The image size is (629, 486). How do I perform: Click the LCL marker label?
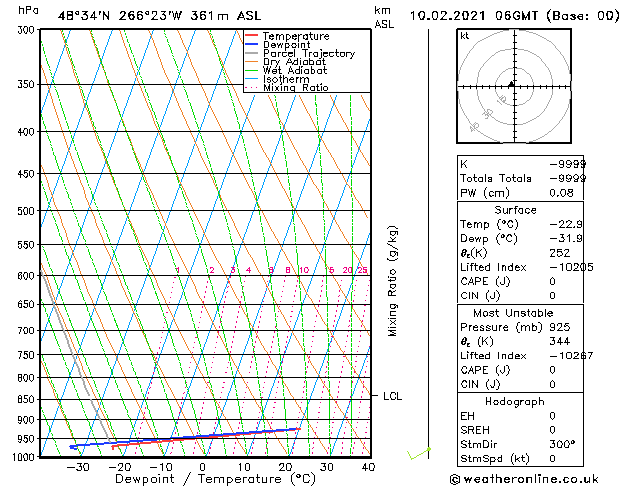[x=392, y=396]
